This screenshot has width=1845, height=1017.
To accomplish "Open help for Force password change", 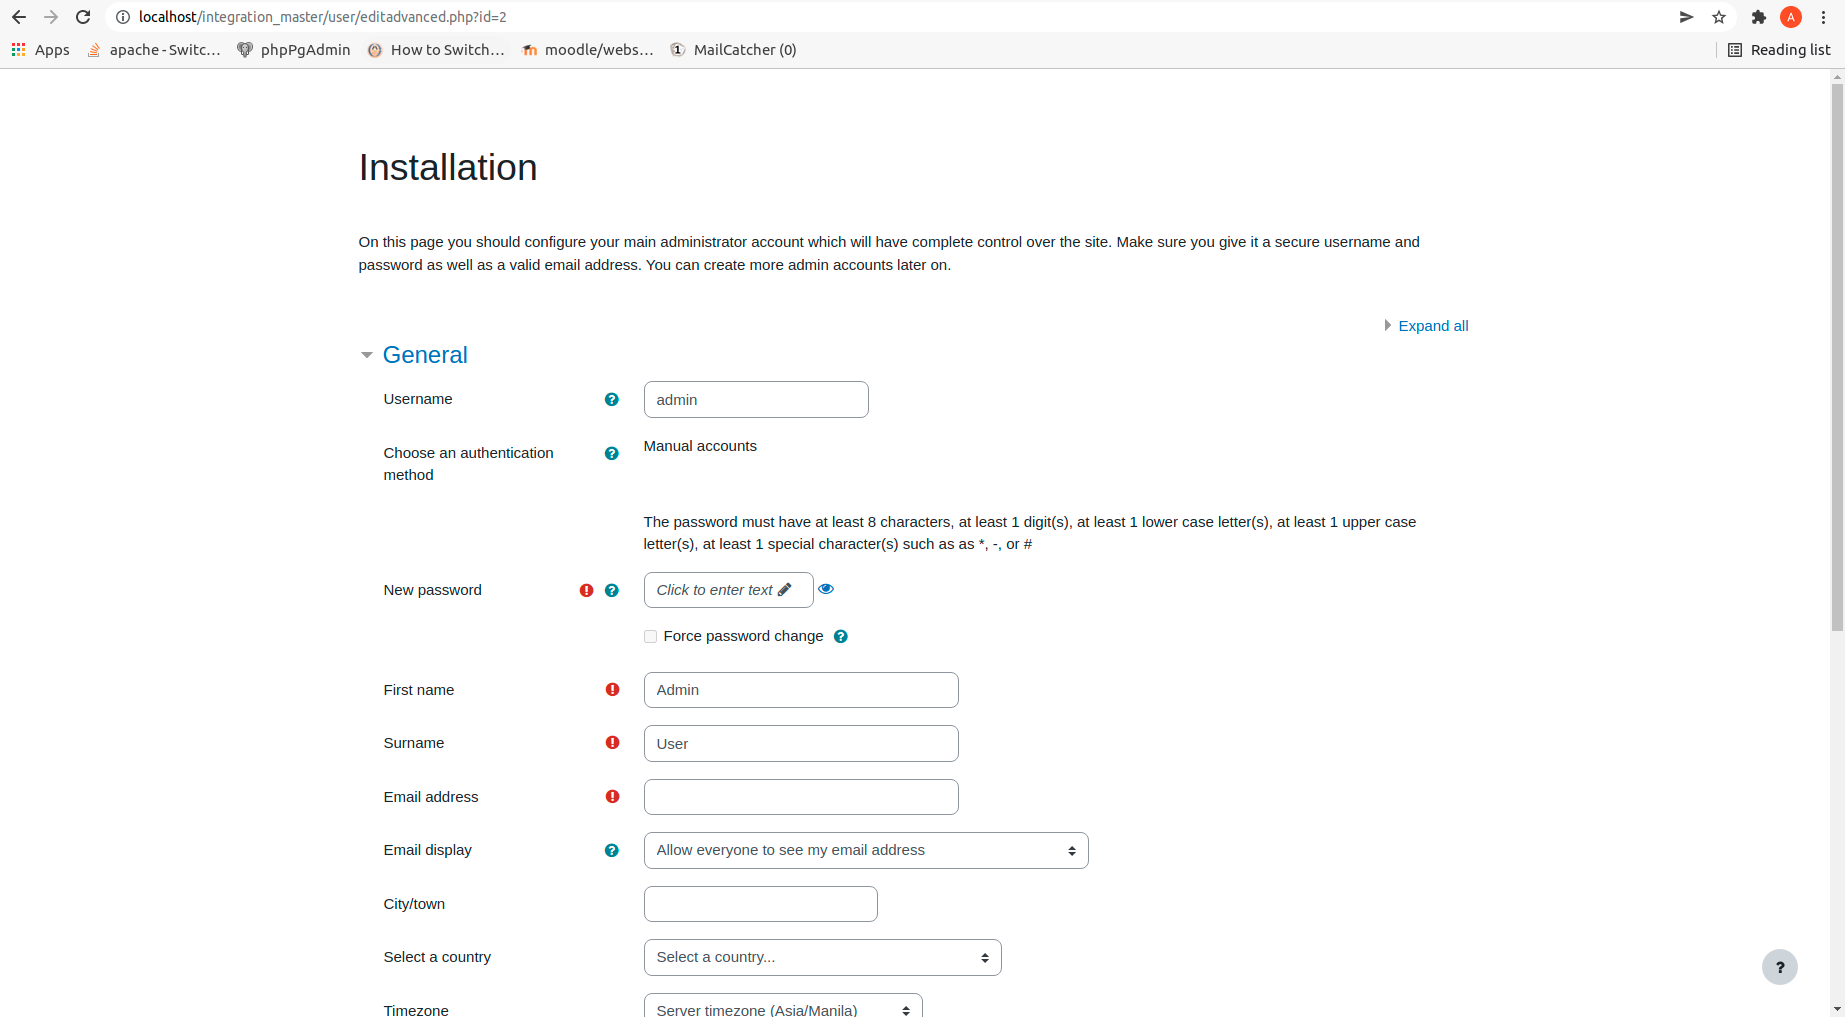I will [841, 636].
